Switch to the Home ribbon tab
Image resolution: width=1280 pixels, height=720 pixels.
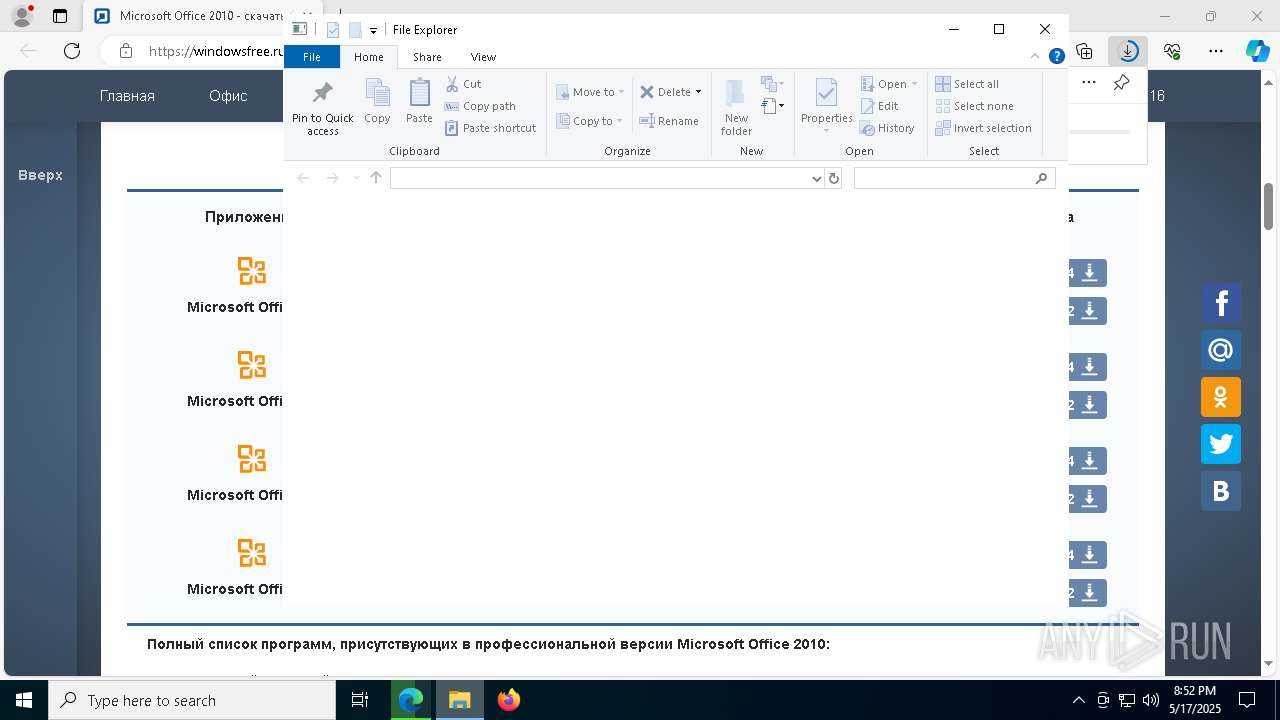[369, 57]
